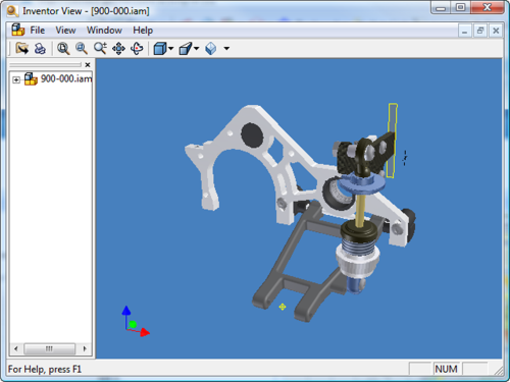
Task: Click the Open file toolbar icon
Action: (x=22, y=49)
